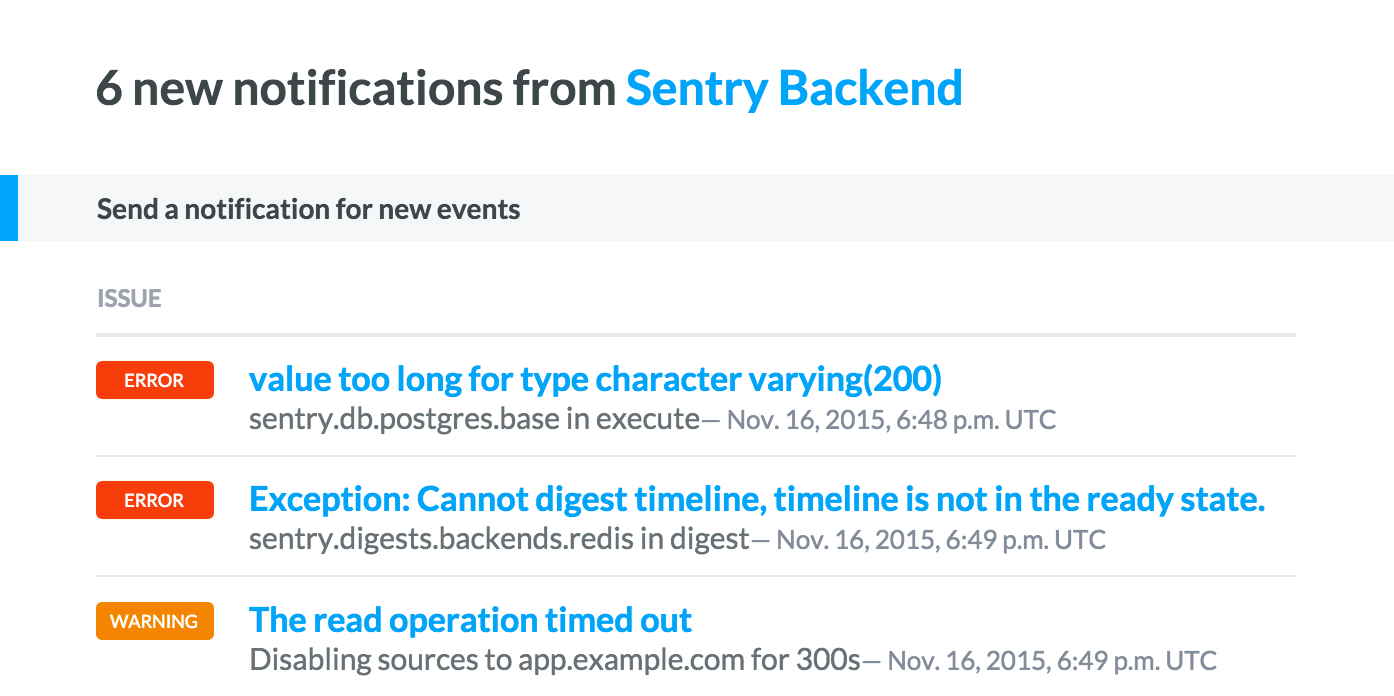This screenshot has height=696, width=1394.
Task: Click the red ERROR label next to the Exception issue
Action: 154,500
